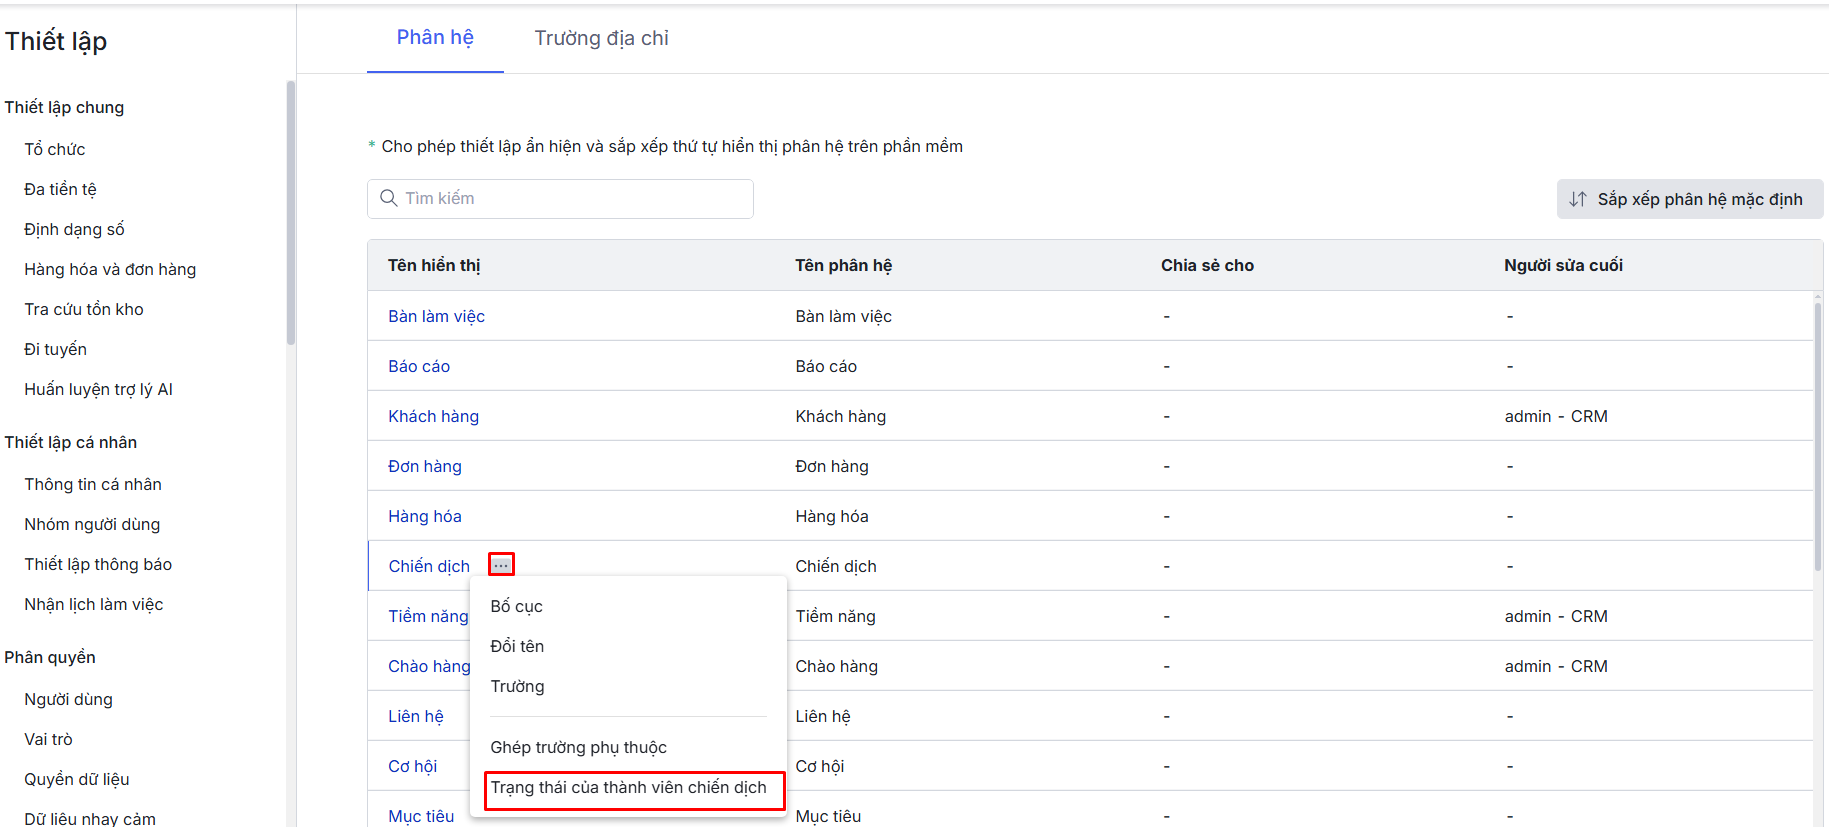Image resolution: width=1829 pixels, height=827 pixels.
Task: Choose Ghép trường phụ thuộc option
Action: [578, 747]
